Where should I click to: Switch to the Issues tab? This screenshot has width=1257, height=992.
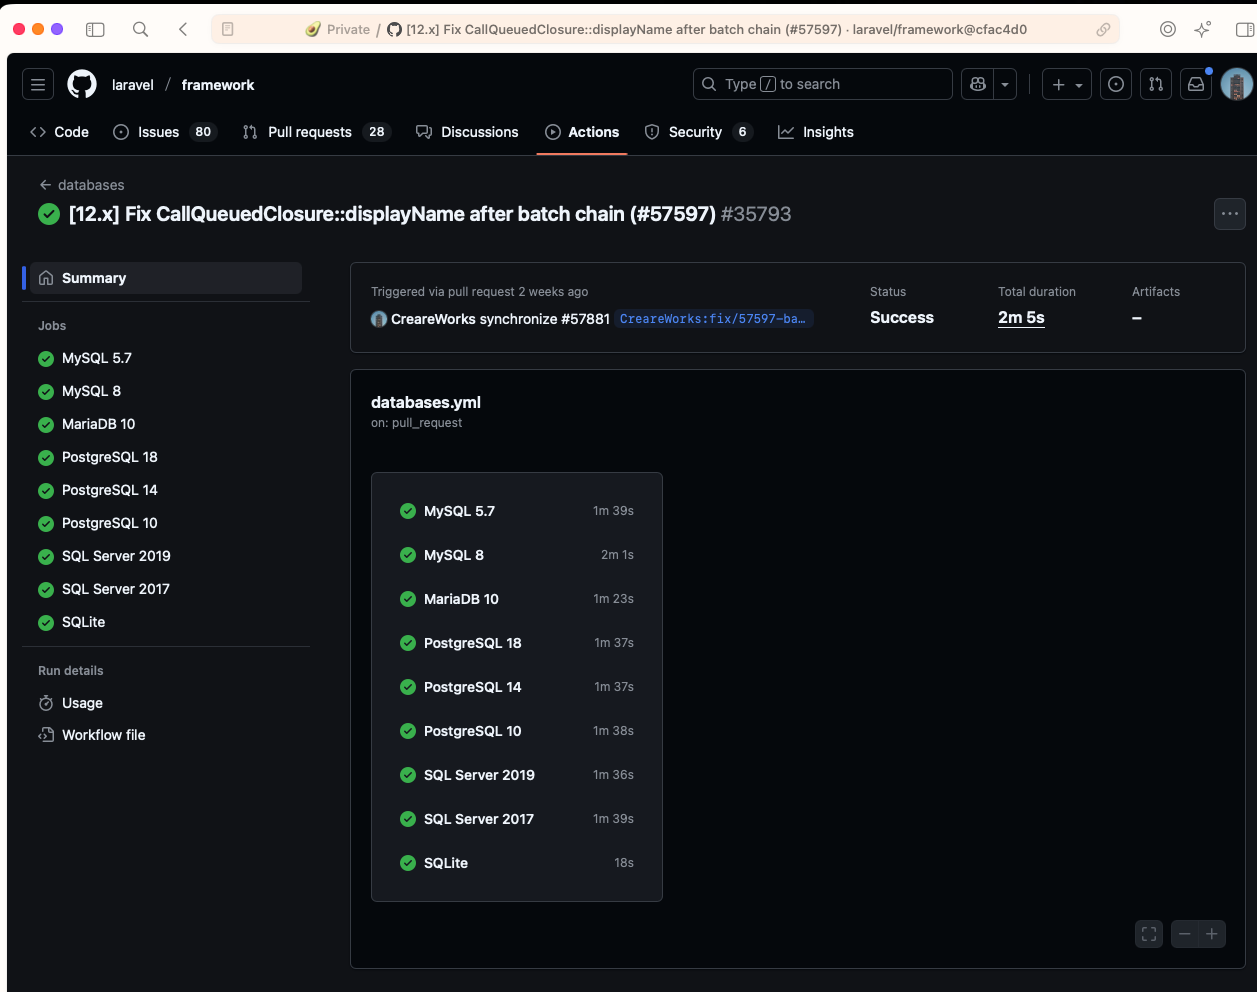[x=165, y=132]
